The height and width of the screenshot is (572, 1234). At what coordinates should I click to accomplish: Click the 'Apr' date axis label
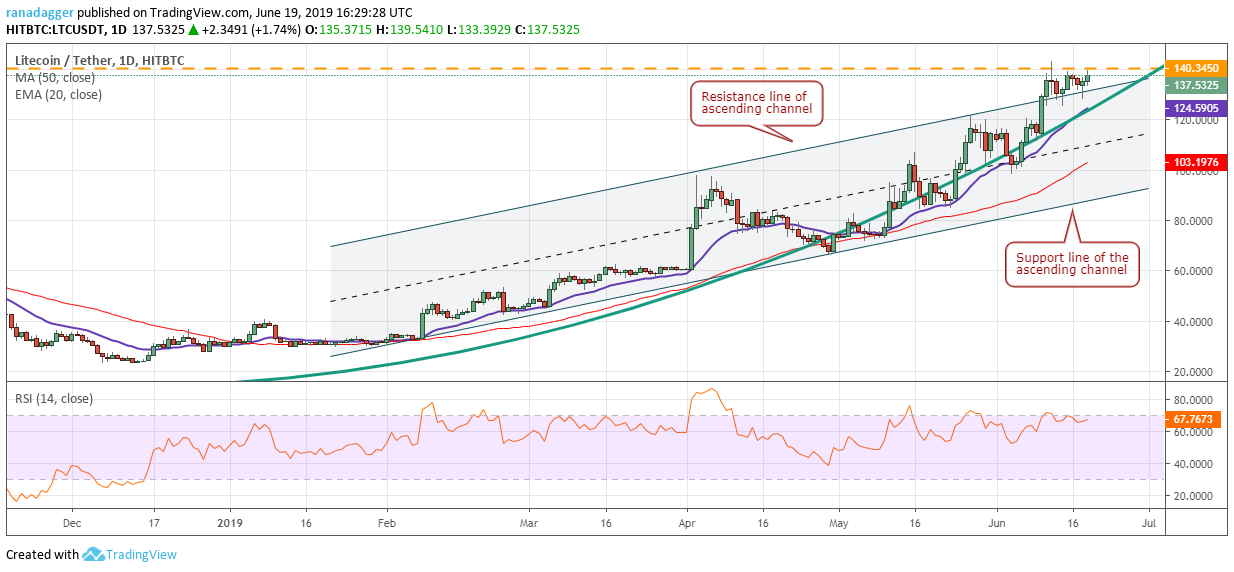(x=687, y=522)
